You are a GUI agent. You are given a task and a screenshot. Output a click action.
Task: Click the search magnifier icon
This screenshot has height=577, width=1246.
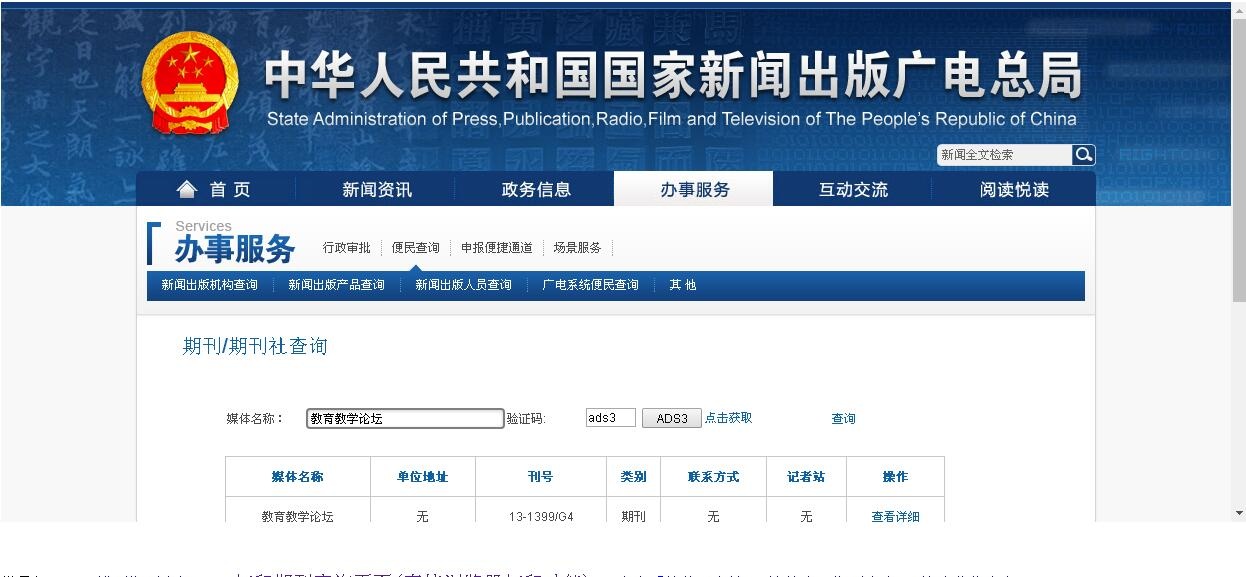1084,155
